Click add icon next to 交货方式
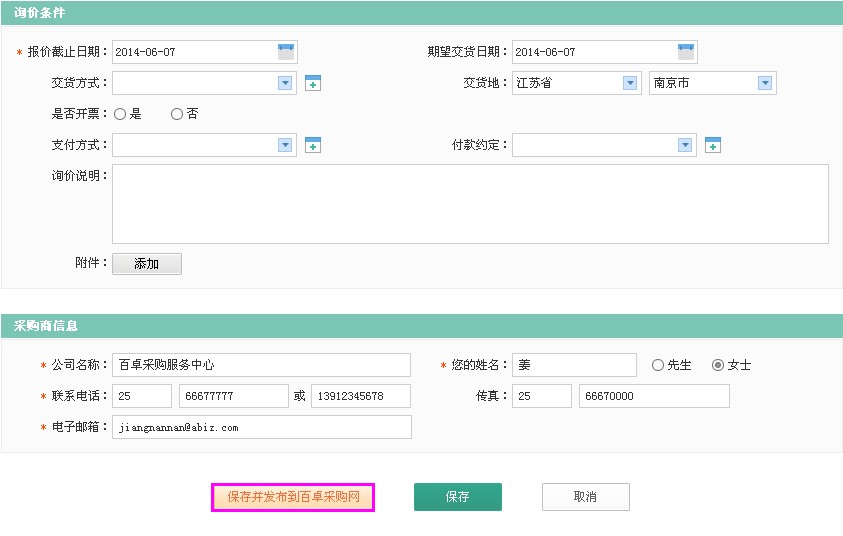Viewport: 843px width, 536px height. point(313,84)
